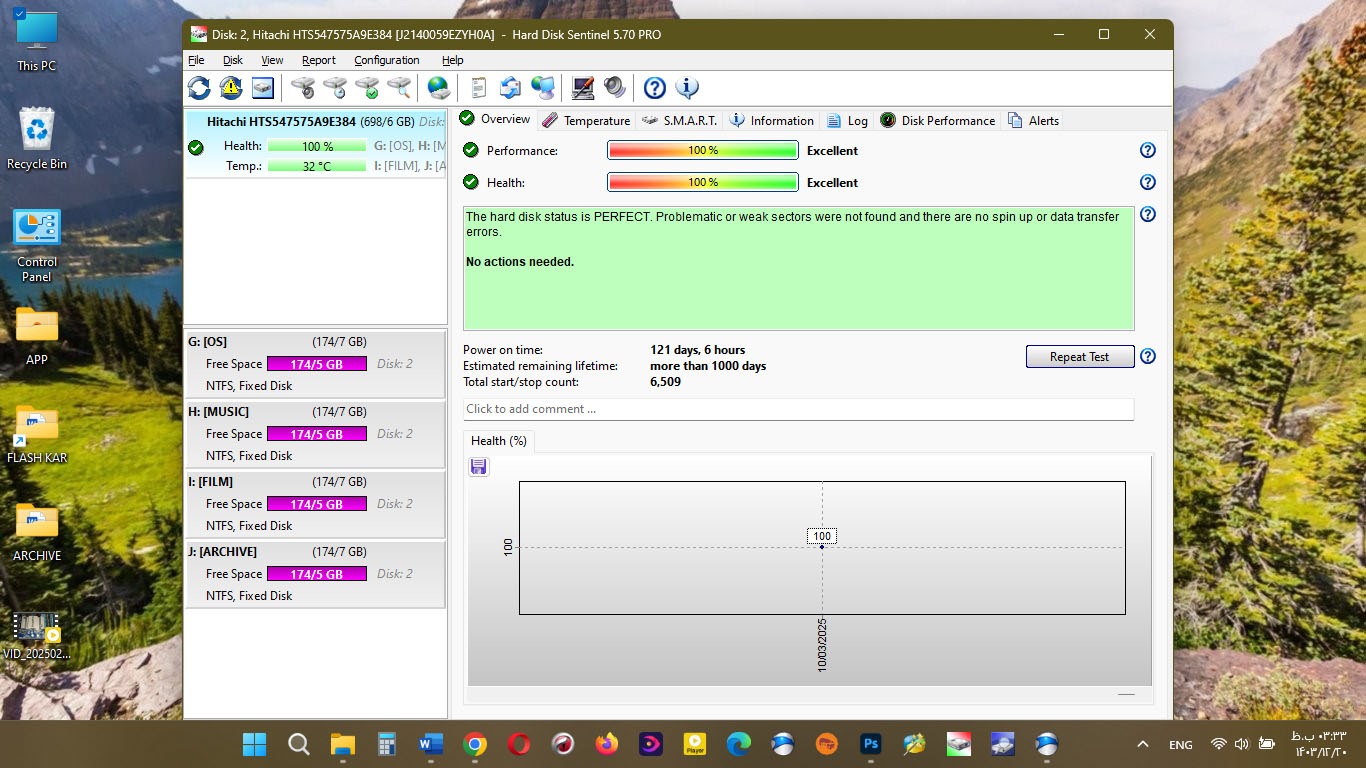Click the speaker sound toolbar icon

tap(615, 88)
